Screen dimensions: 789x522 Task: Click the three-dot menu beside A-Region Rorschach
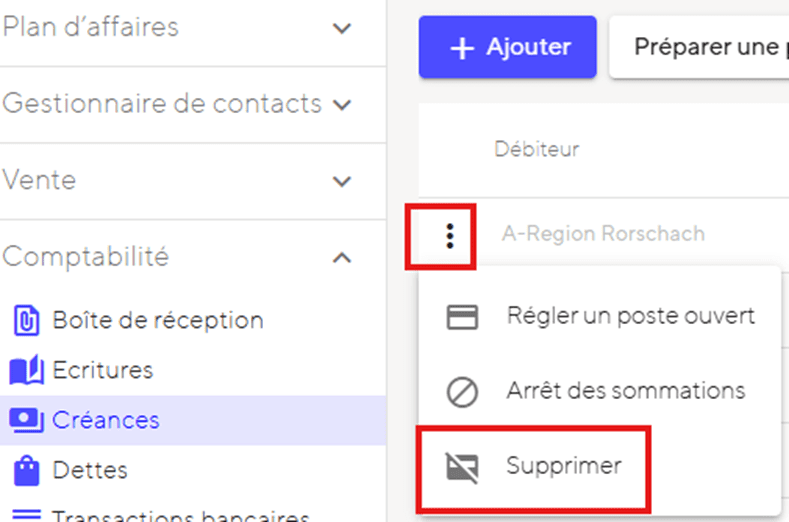449,235
